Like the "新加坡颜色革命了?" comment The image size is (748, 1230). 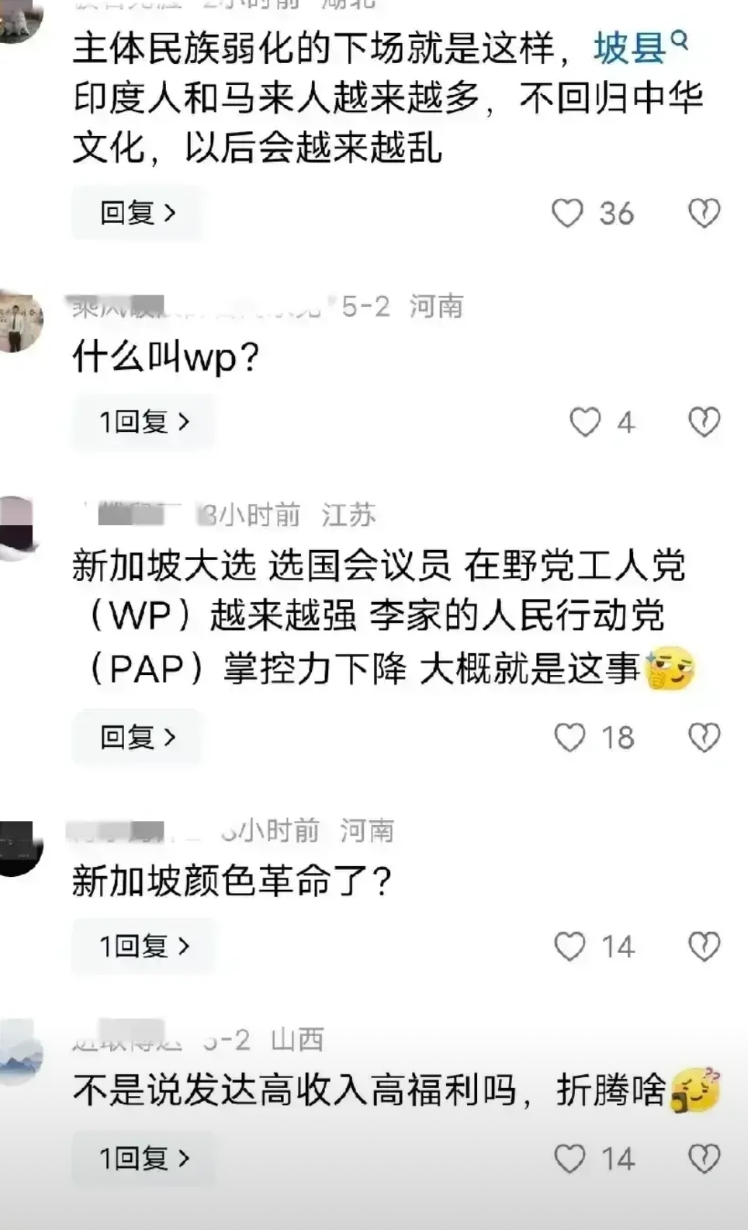(x=570, y=946)
